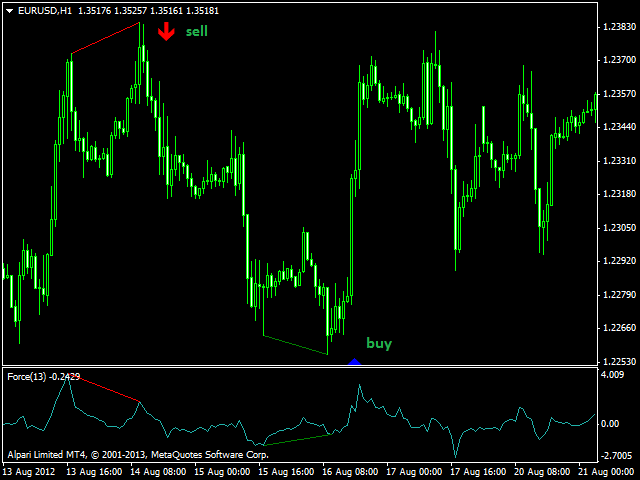Click the '17 Aug 16:00' time axis label

tap(478, 472)
